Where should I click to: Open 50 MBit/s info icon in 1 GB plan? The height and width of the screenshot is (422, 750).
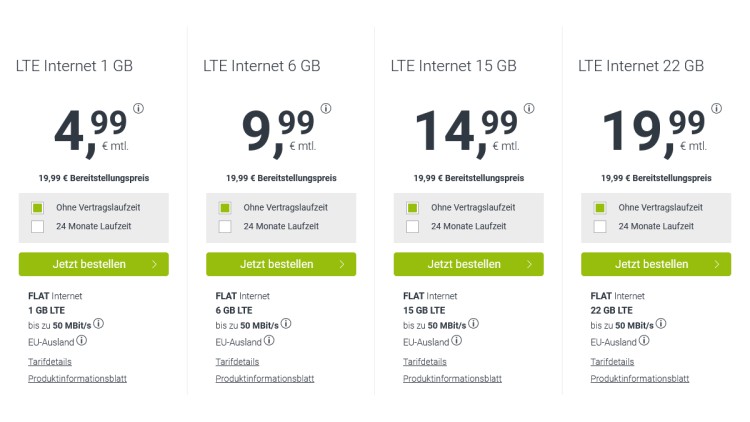(99, 324)
